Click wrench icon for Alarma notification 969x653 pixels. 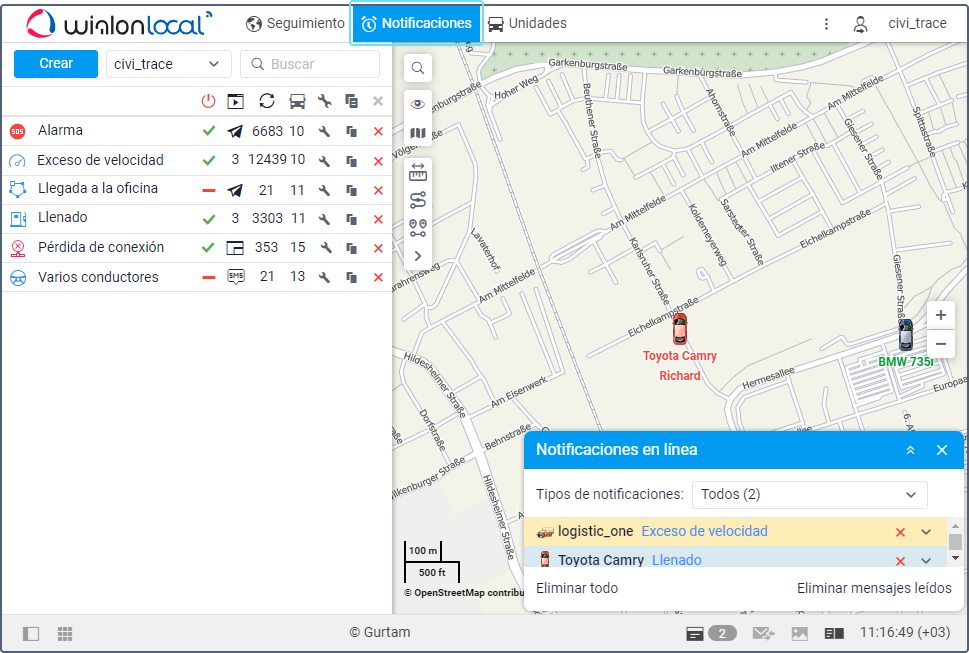(324, 132)
